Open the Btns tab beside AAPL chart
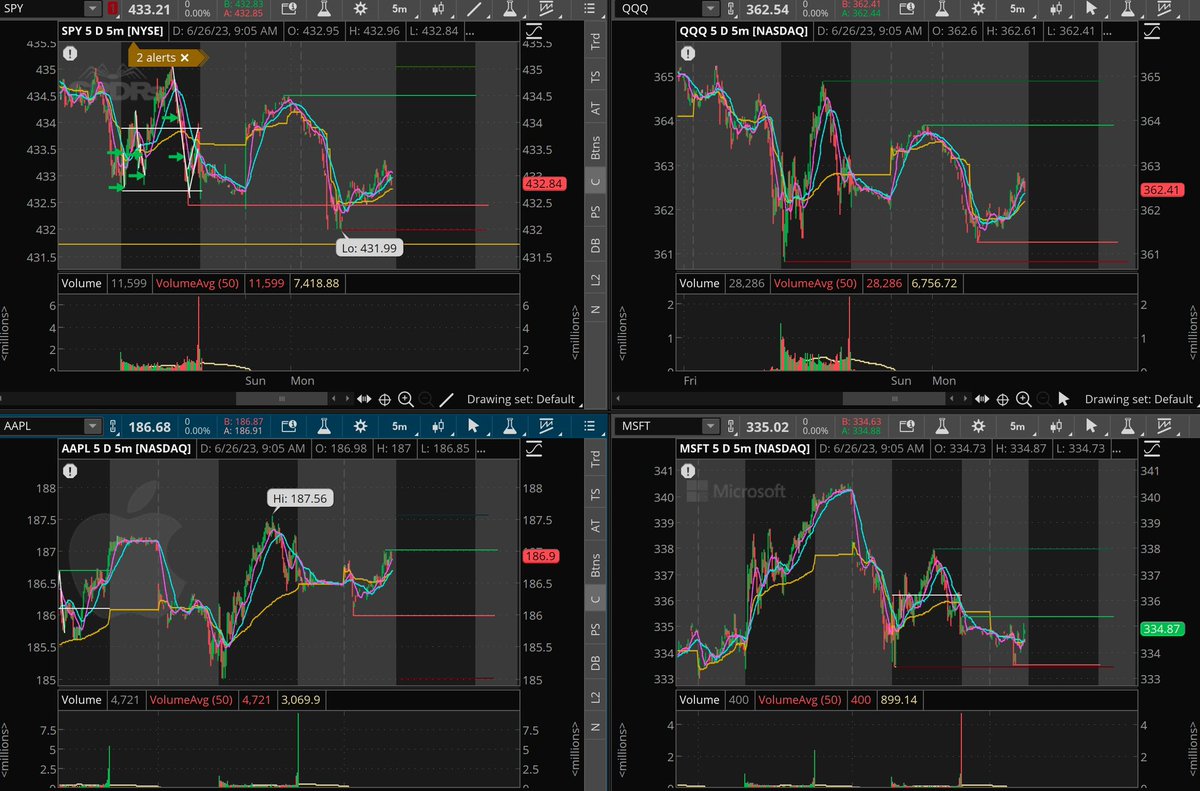 [x=596, y=563]
